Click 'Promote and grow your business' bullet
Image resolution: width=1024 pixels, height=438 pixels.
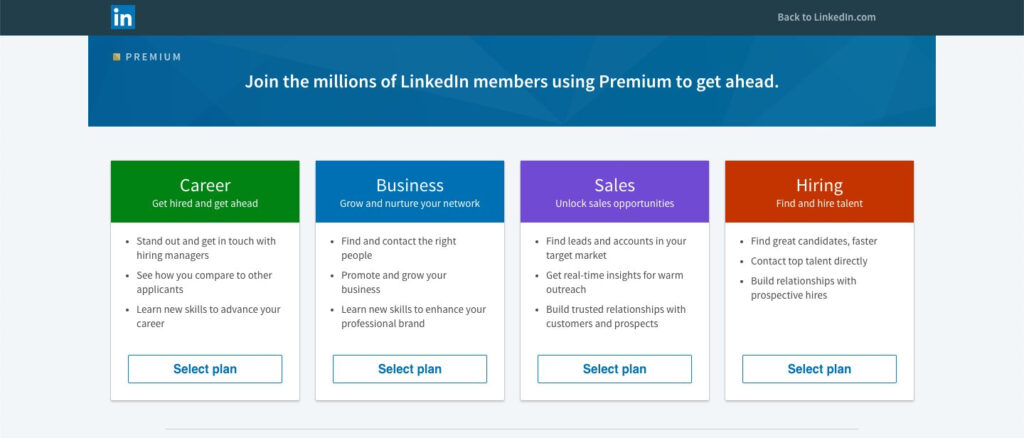[x=394, y=282]
